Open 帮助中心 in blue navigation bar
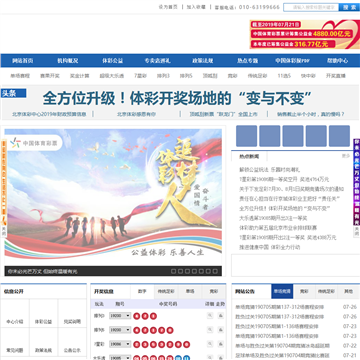Viewport: 360px width, 360px height. coord(337,61)
